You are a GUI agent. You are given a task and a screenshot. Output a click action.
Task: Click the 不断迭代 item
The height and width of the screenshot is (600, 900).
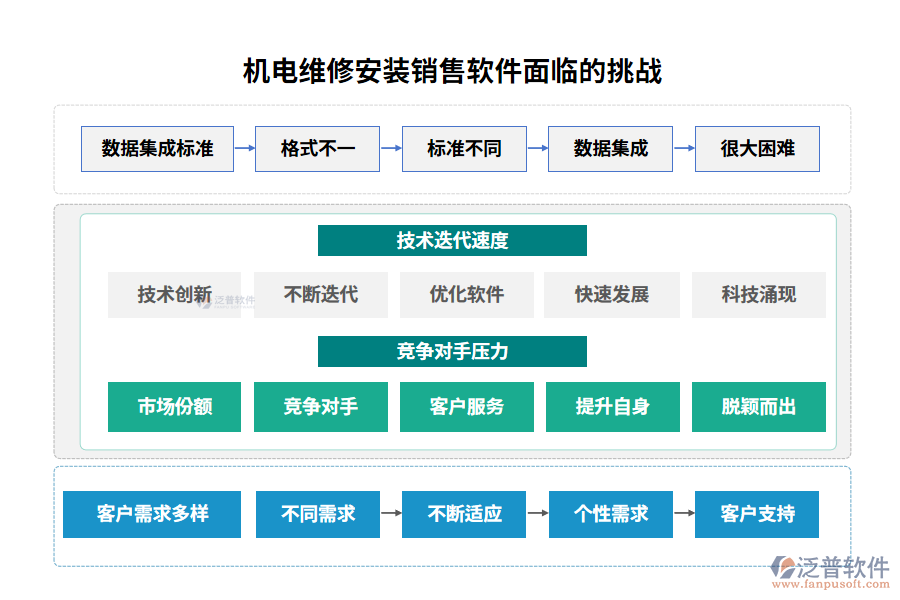320,294
